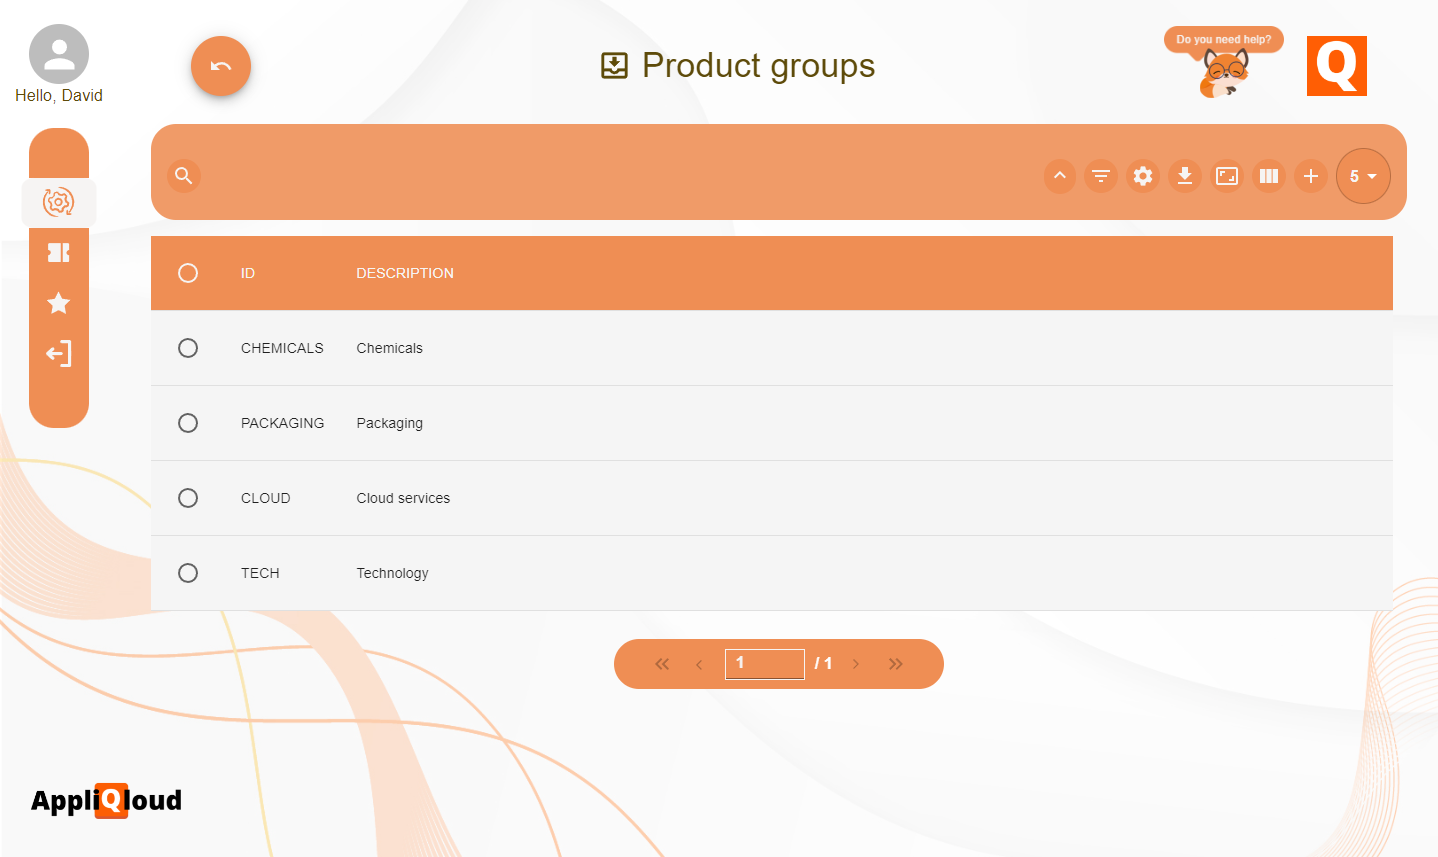This screenshot has width=1438, height=857.
Task: Open the settings module in the sidebar
Action: pyautogui.click(x=59, y=202)
